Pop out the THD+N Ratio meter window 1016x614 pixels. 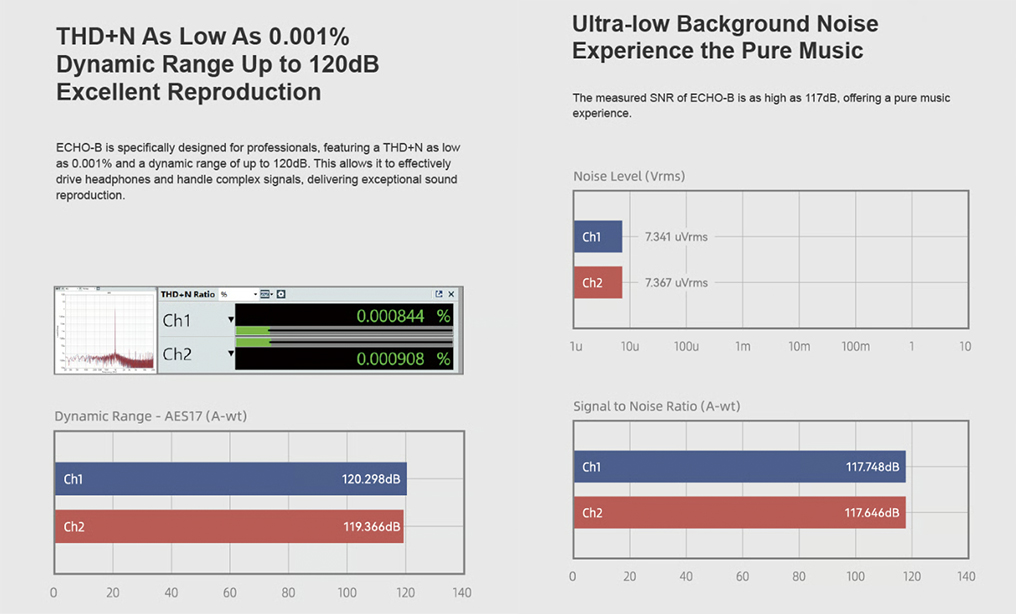[439, 294]
